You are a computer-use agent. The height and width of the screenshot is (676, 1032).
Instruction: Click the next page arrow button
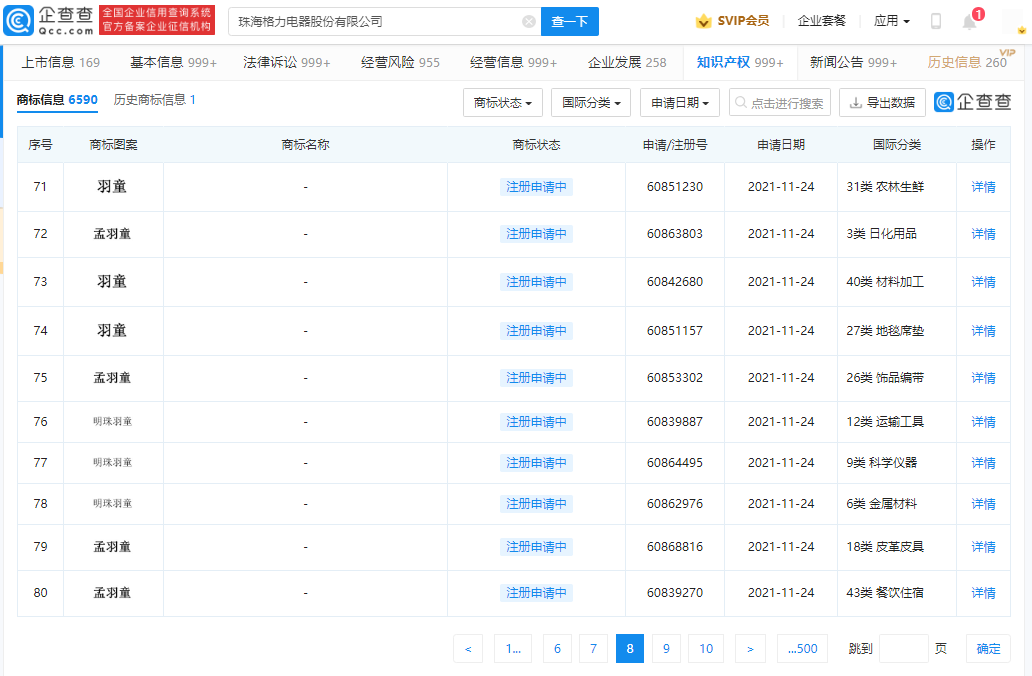point(750,649)
